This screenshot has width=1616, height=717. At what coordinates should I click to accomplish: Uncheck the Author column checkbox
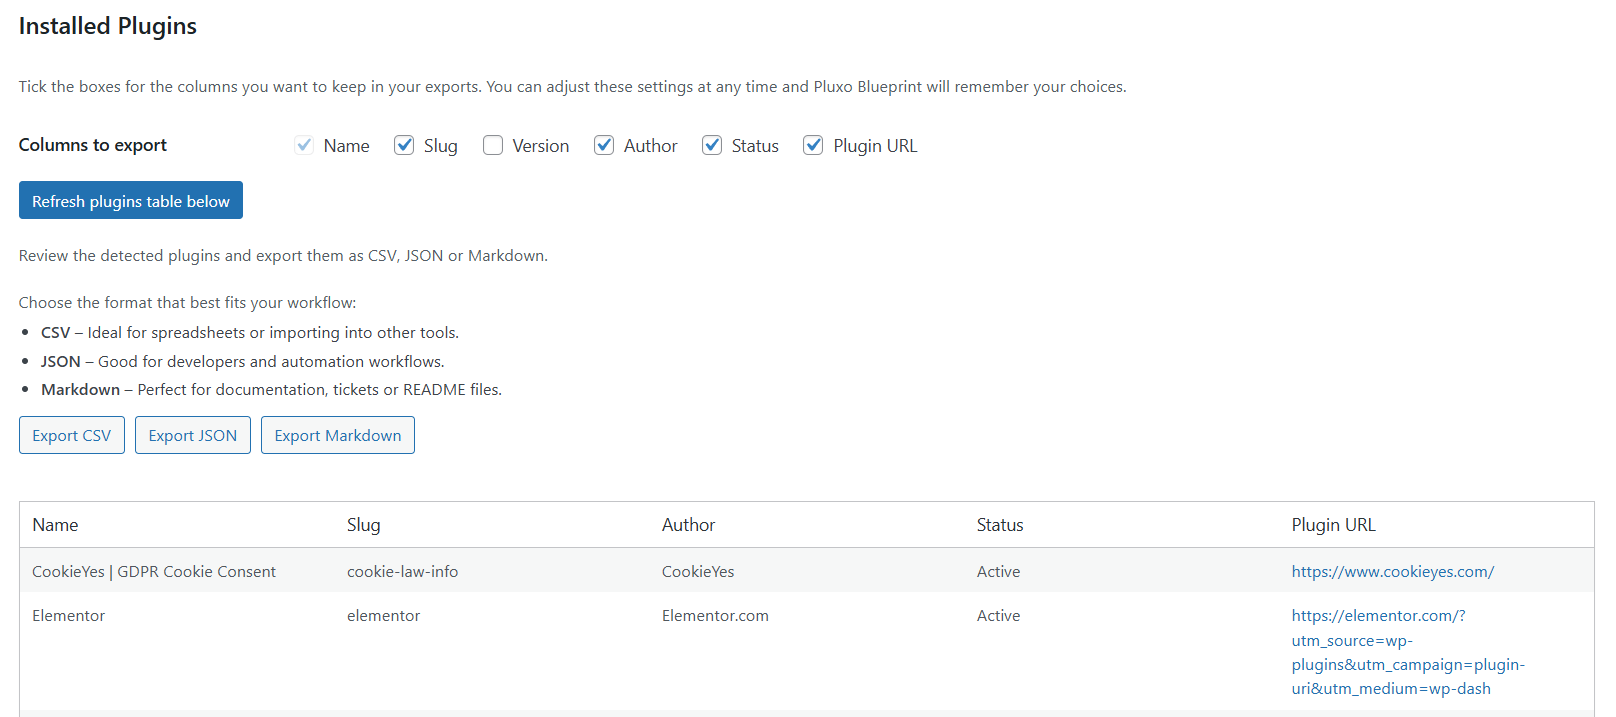pos(604,146)
